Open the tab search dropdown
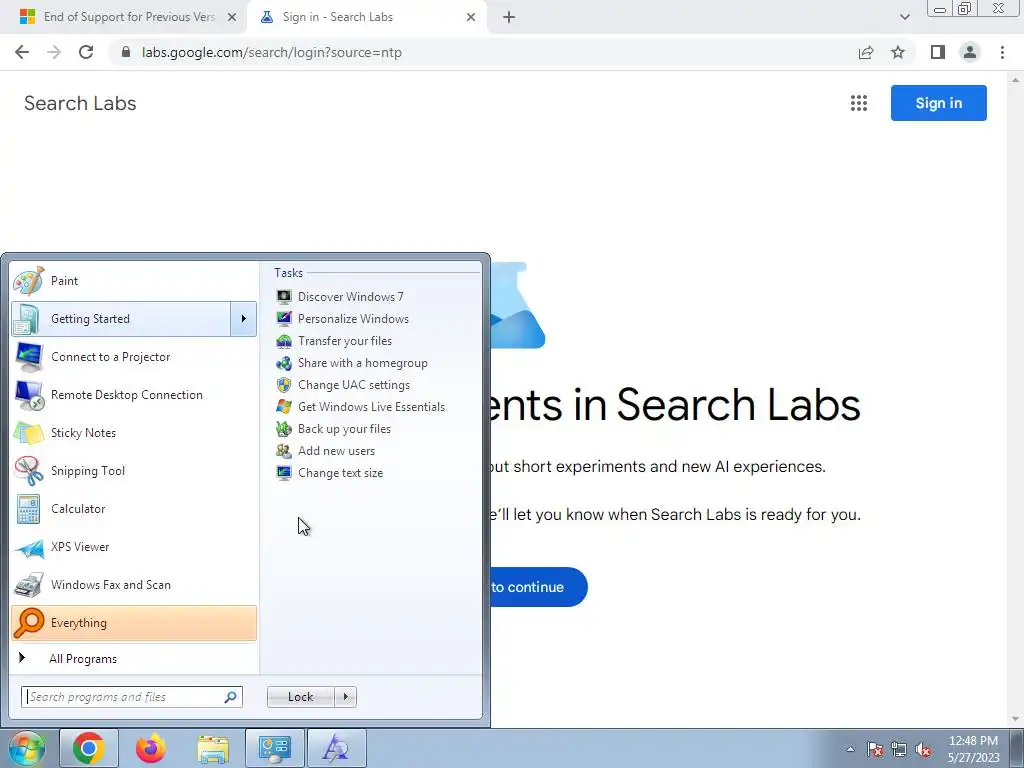Image resolution: width=1024 pixels, height=768 pixels. click(904, 17)
